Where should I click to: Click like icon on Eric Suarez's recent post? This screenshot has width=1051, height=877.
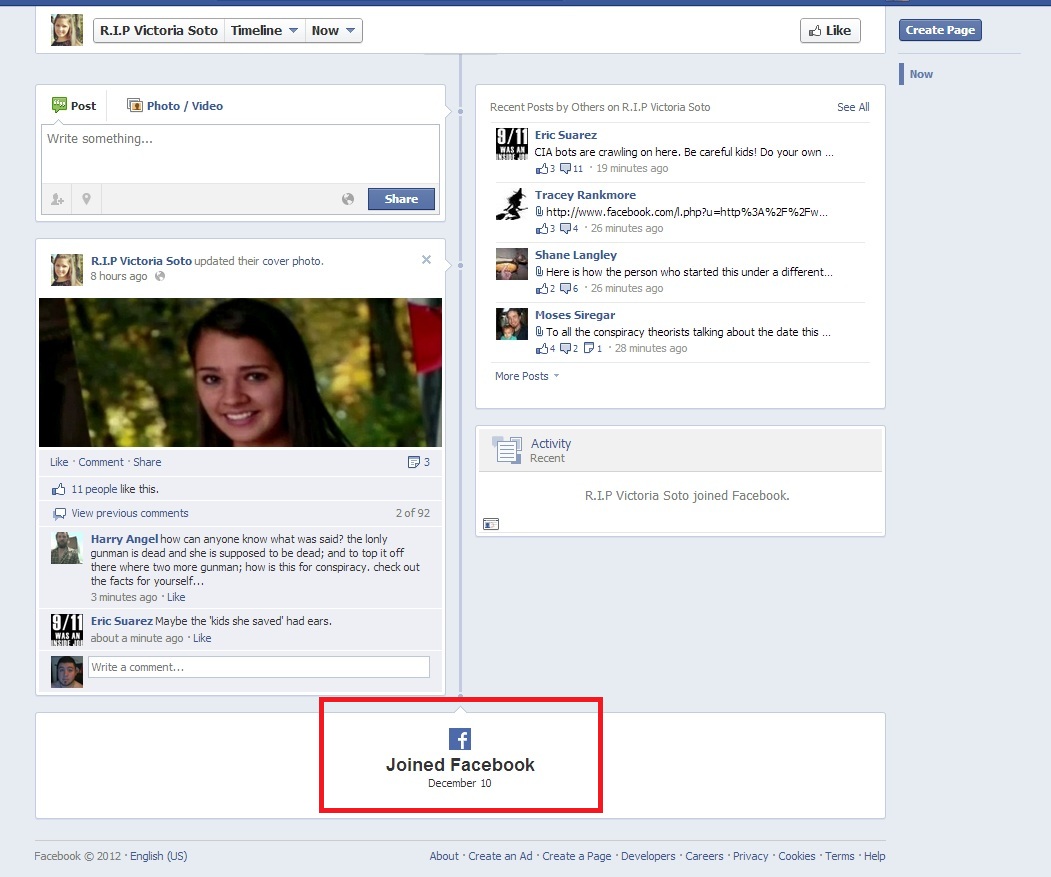542,169
